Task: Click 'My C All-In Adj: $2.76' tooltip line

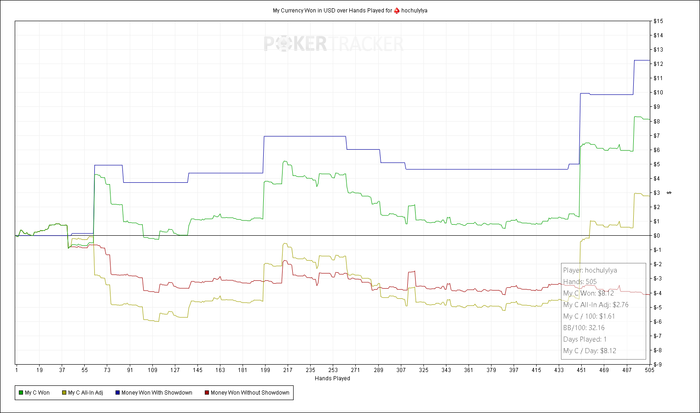Action: point(596,305)
